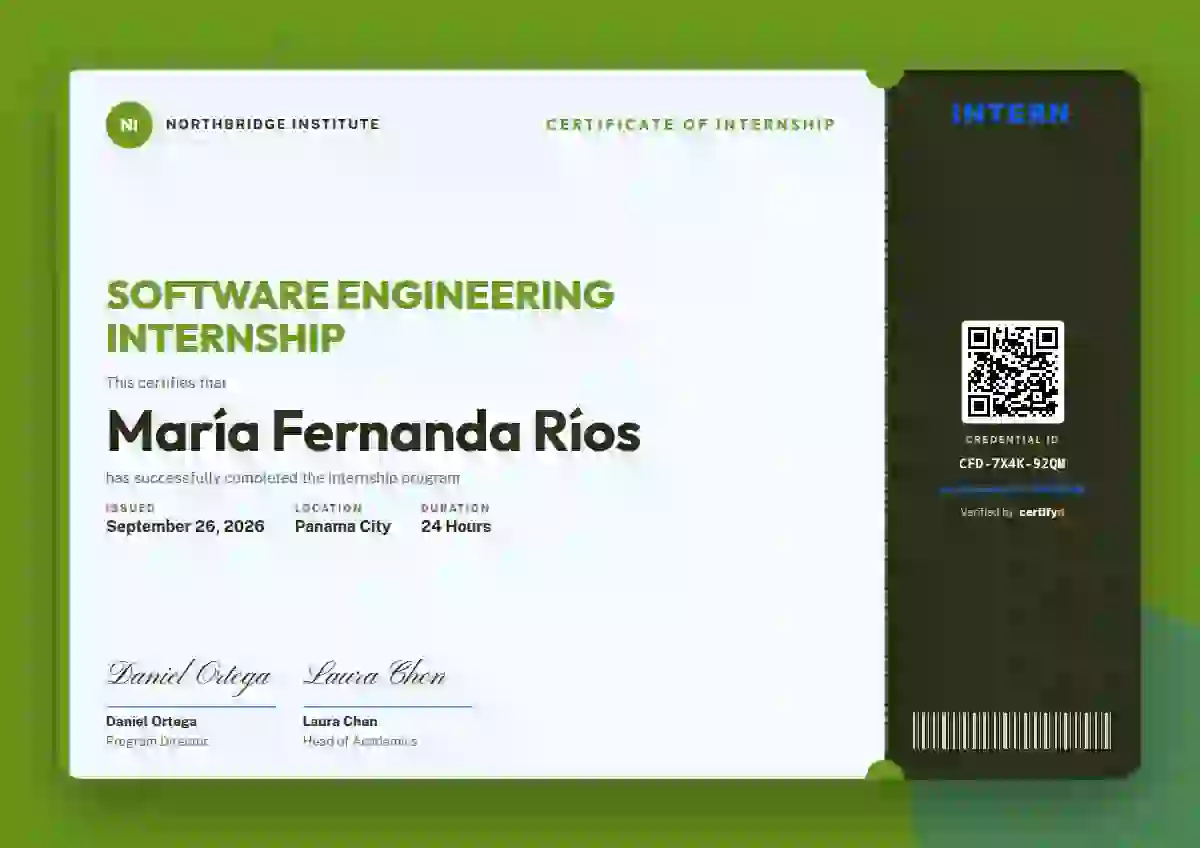The height and width of the screenshot is (848, 1200).
Task: Click the blue INTERN label
Action: [x=1011, y=114]
